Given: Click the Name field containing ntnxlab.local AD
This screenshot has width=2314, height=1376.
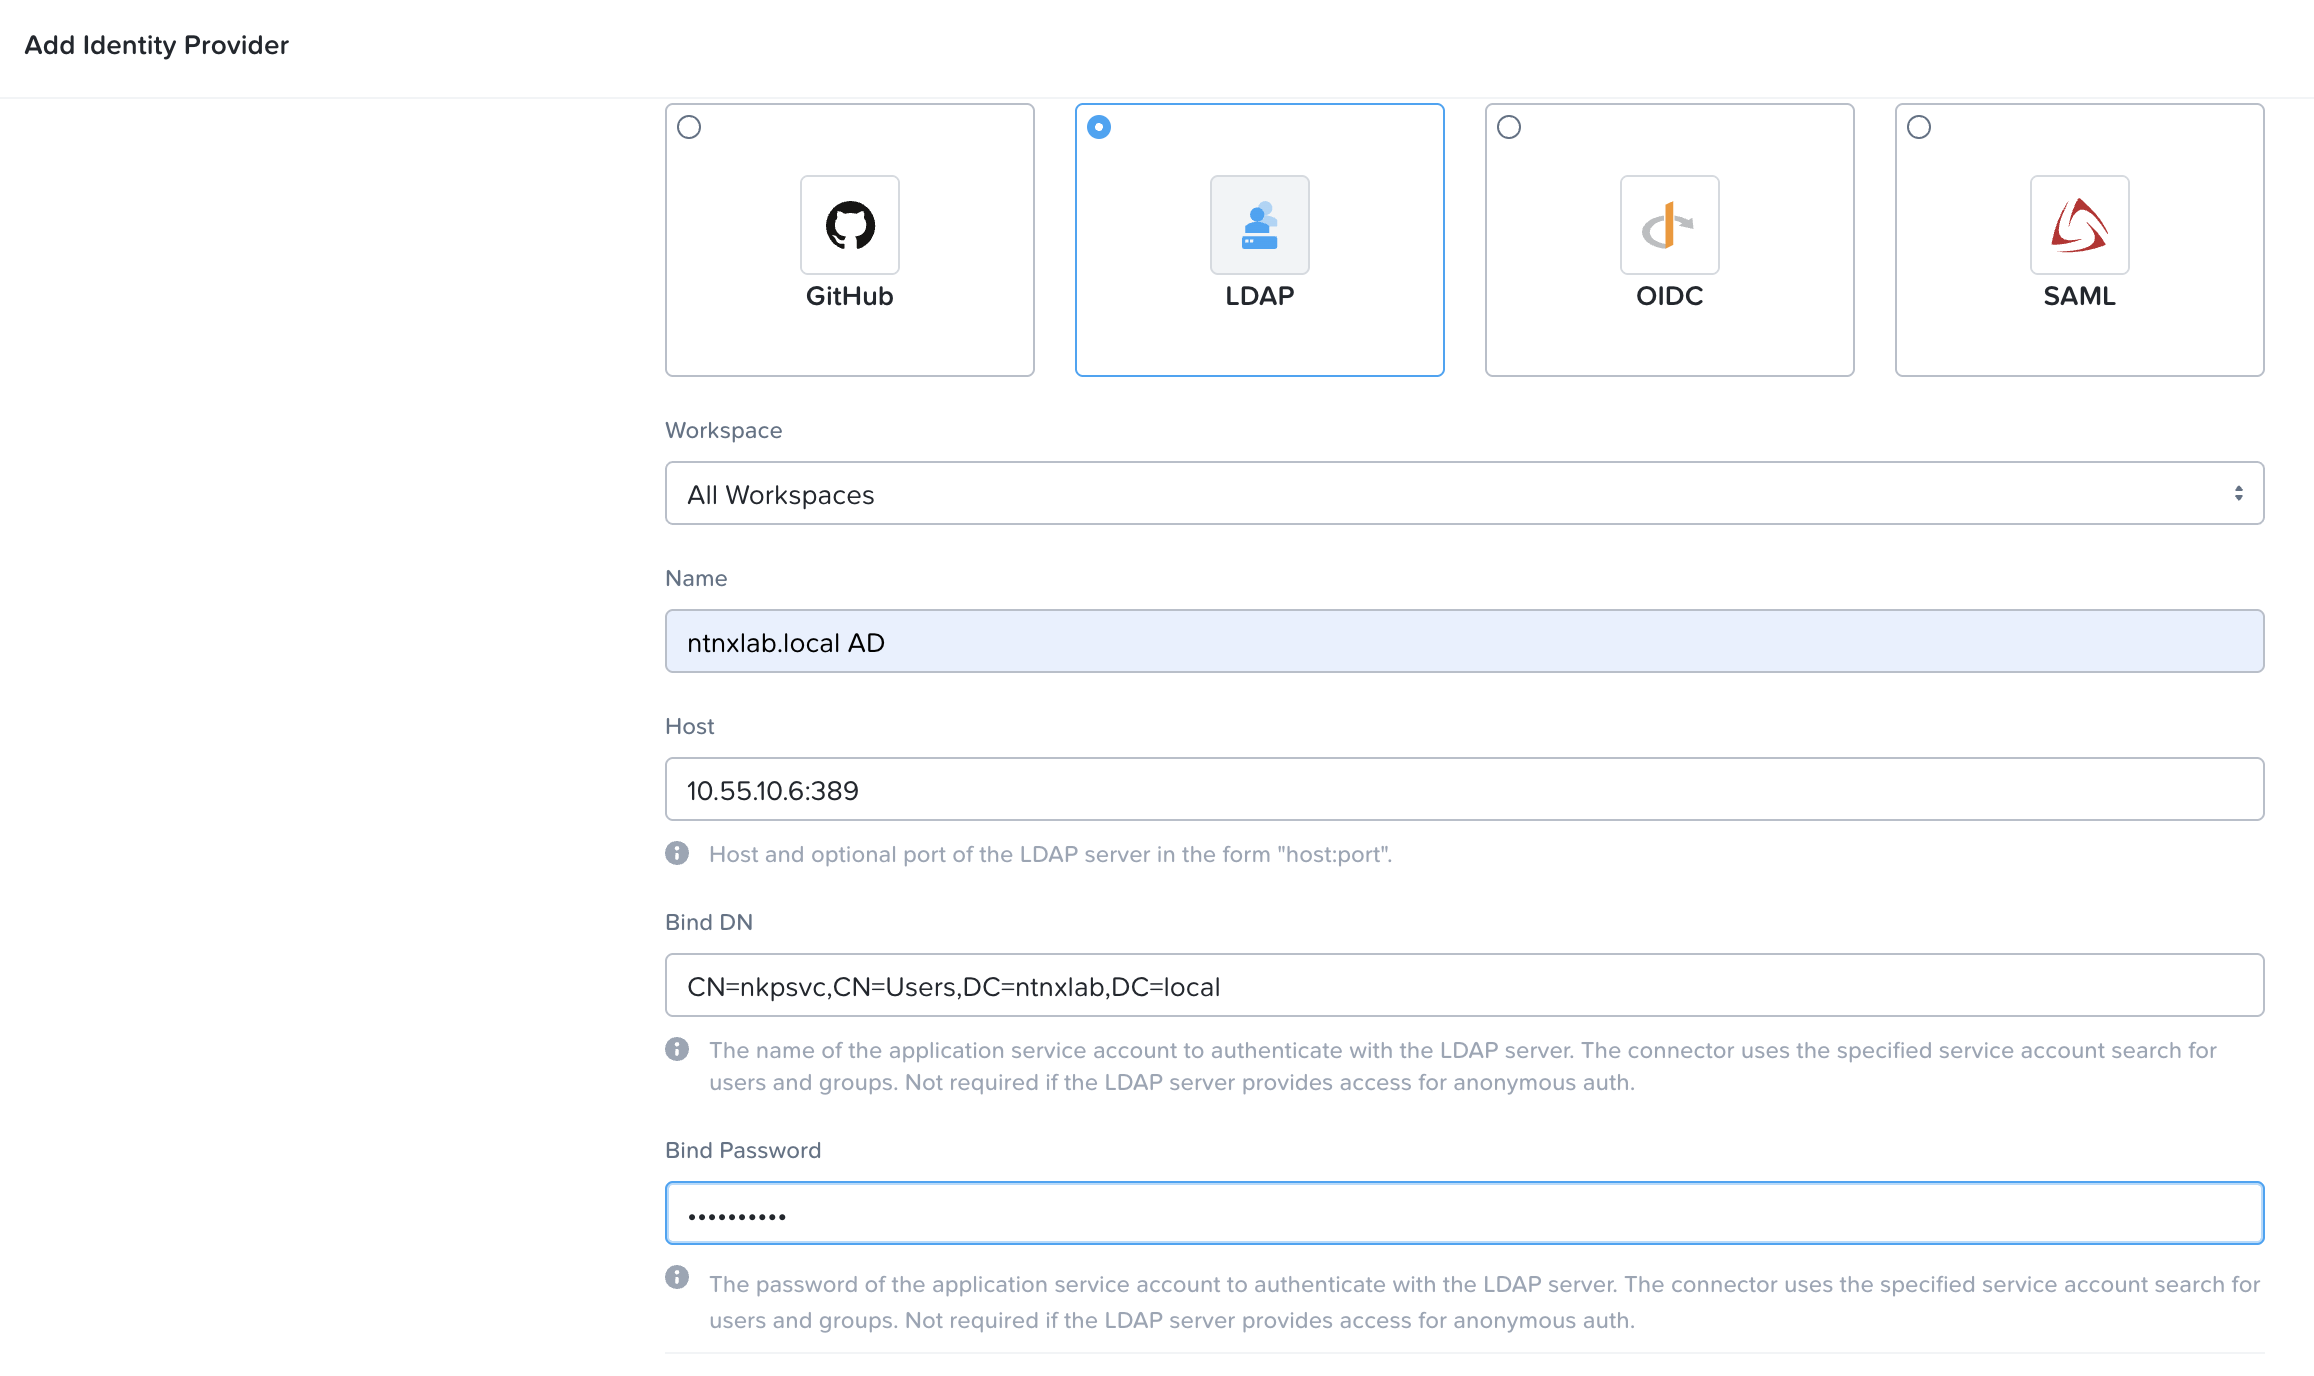Looking at the screenshot, I should click(1464, 641).
